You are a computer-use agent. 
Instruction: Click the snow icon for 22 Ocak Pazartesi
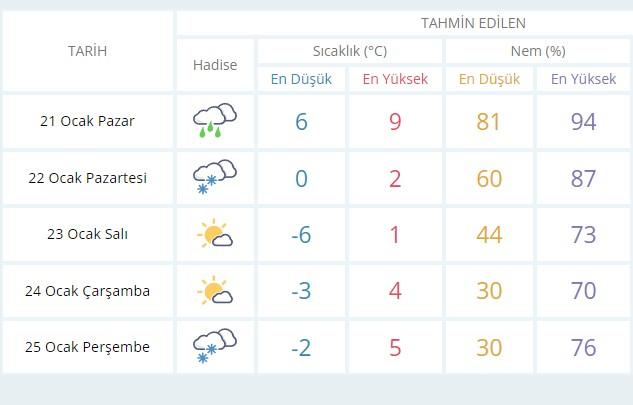[214, 178]
